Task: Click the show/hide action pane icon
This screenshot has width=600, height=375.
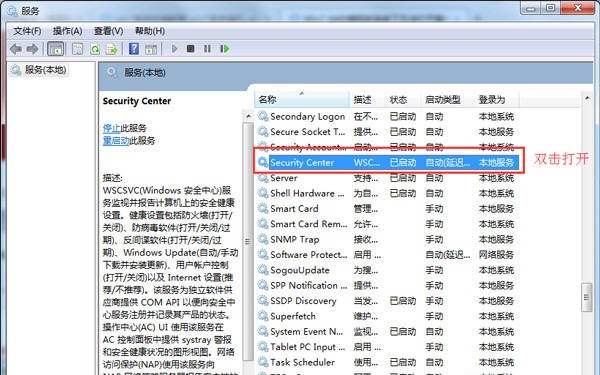Action: click(x=151, y=49)
